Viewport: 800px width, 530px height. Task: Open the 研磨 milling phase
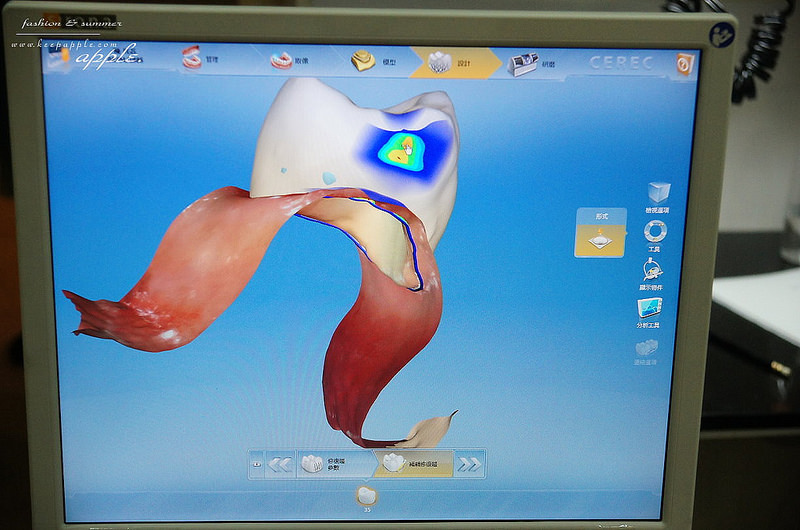(x=531, y=64)
